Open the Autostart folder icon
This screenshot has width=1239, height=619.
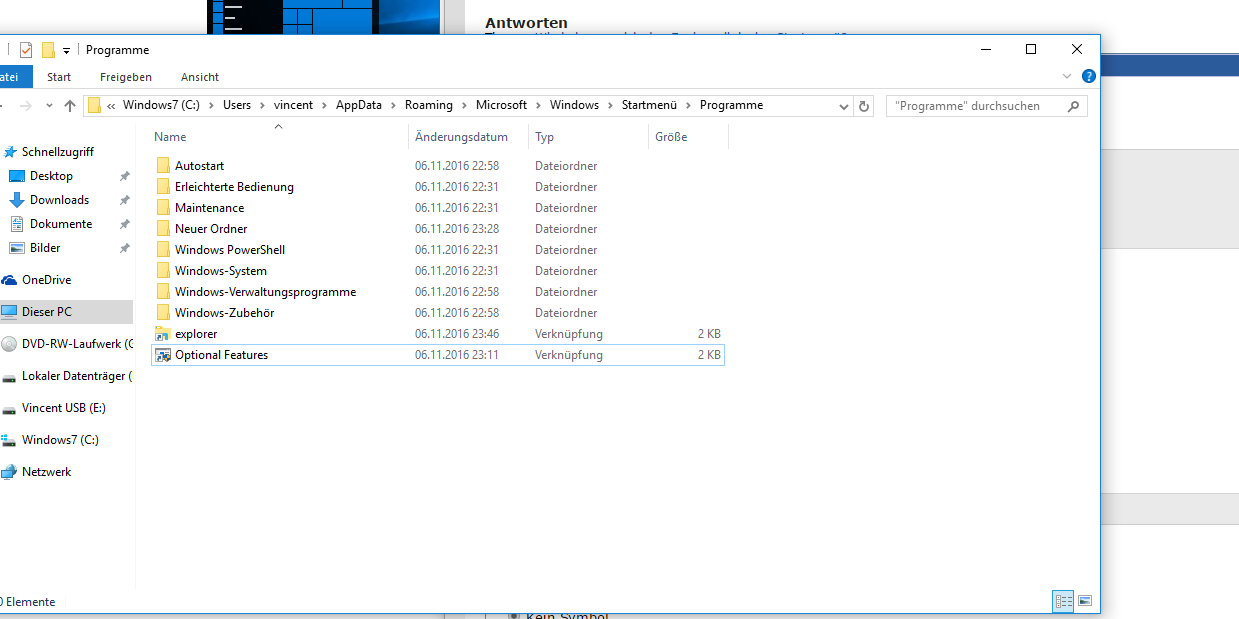[163, 166]
